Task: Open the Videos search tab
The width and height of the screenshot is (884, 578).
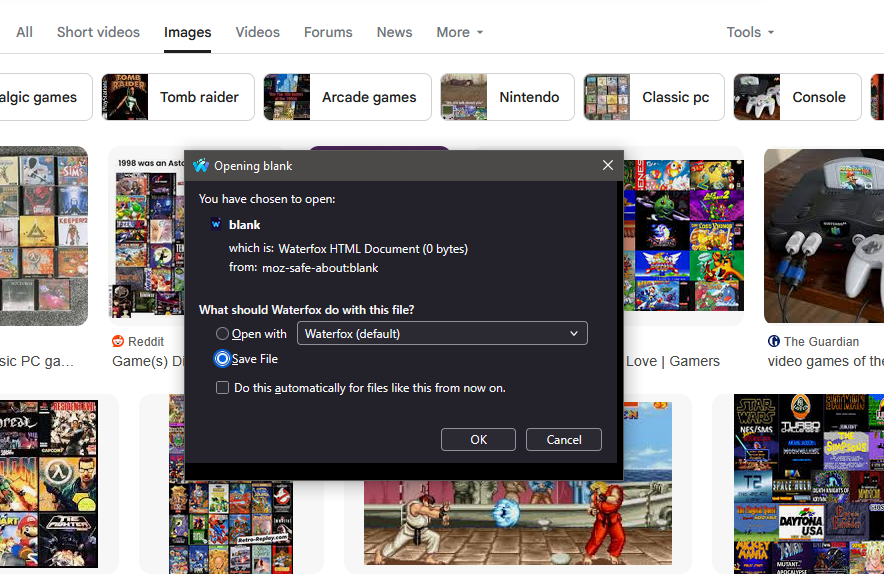Action: pos(258,32)
